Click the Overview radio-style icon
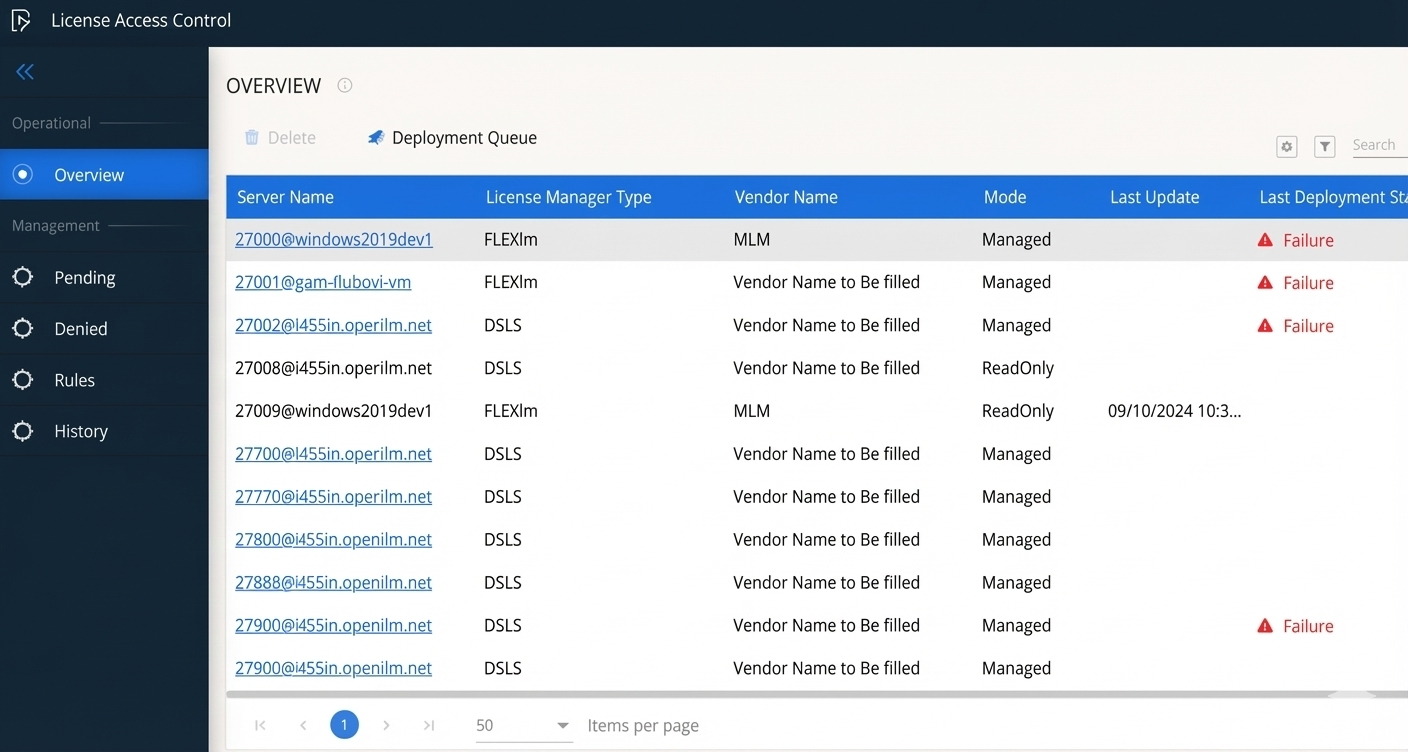Viewport: 1408px width, 752px height. [x=22, y=175]
